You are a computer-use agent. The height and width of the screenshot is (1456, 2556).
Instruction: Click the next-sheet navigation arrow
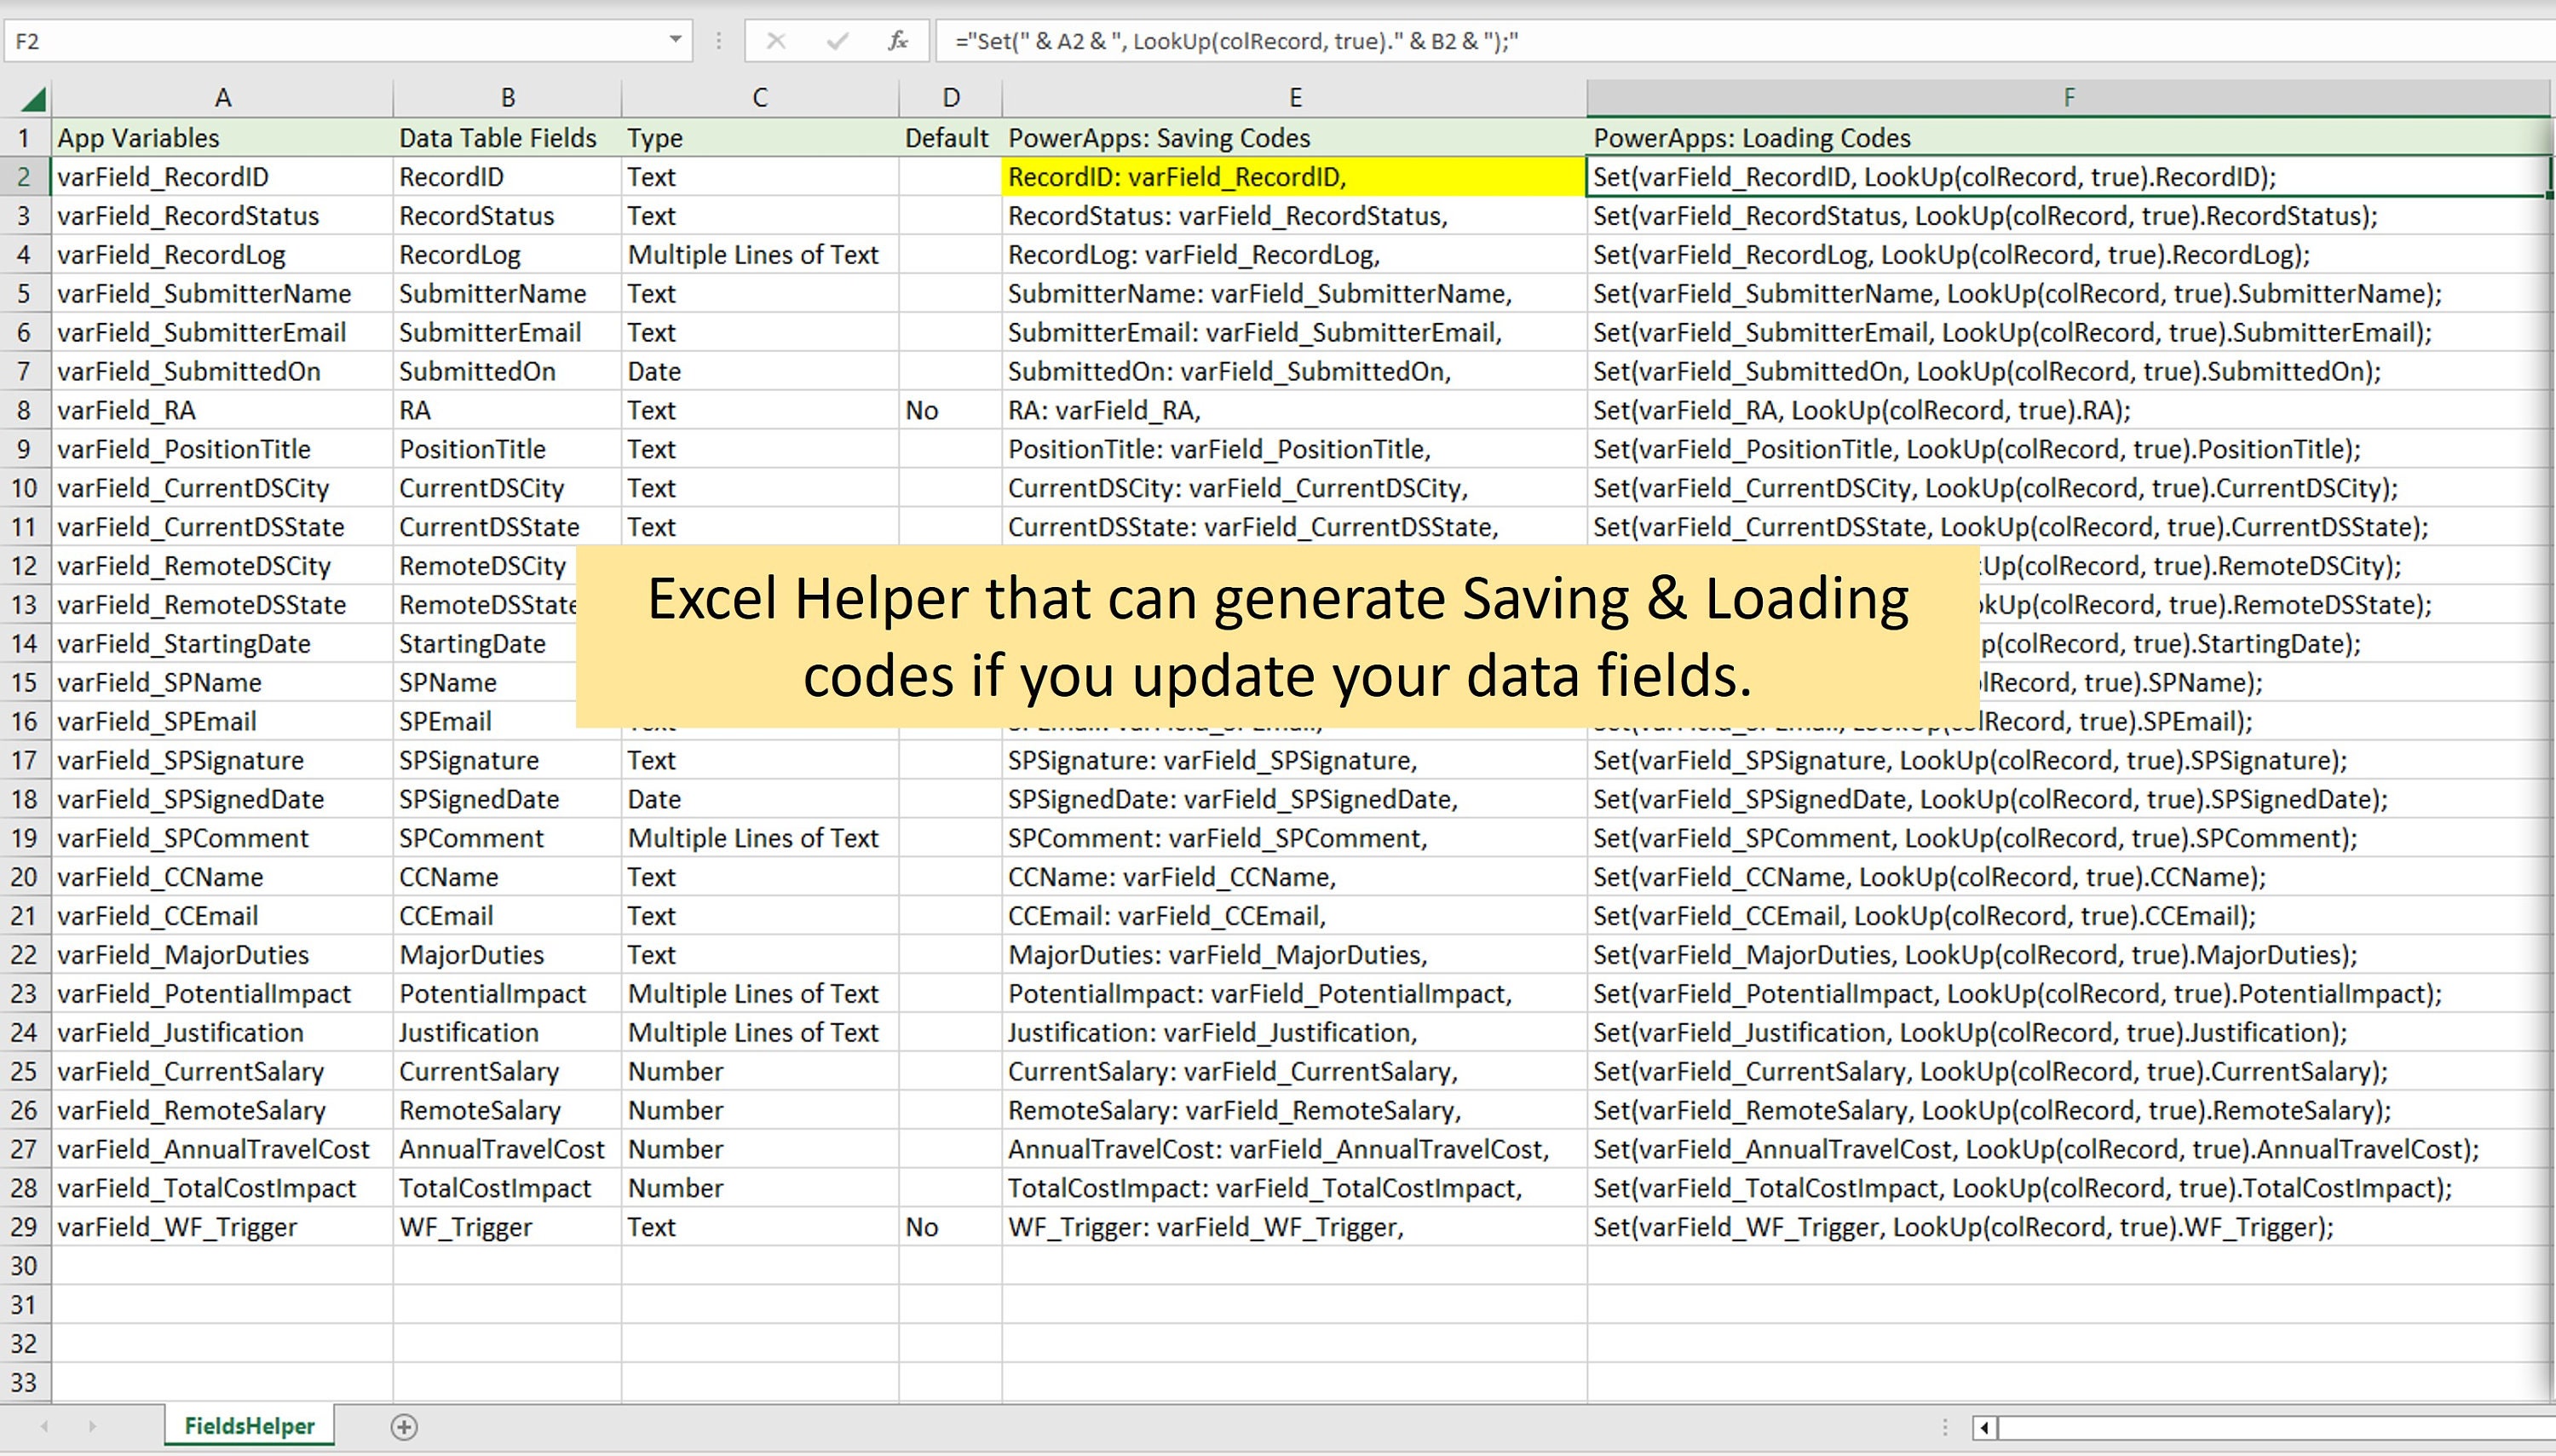pos(93,1427)
